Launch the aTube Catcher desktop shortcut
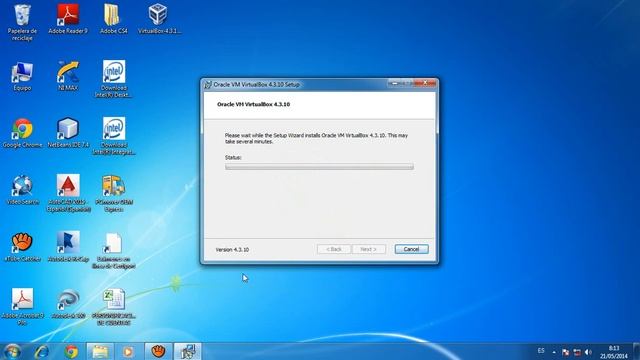The width and height of the screenshot is (640, 360). [x=22, y=247]
